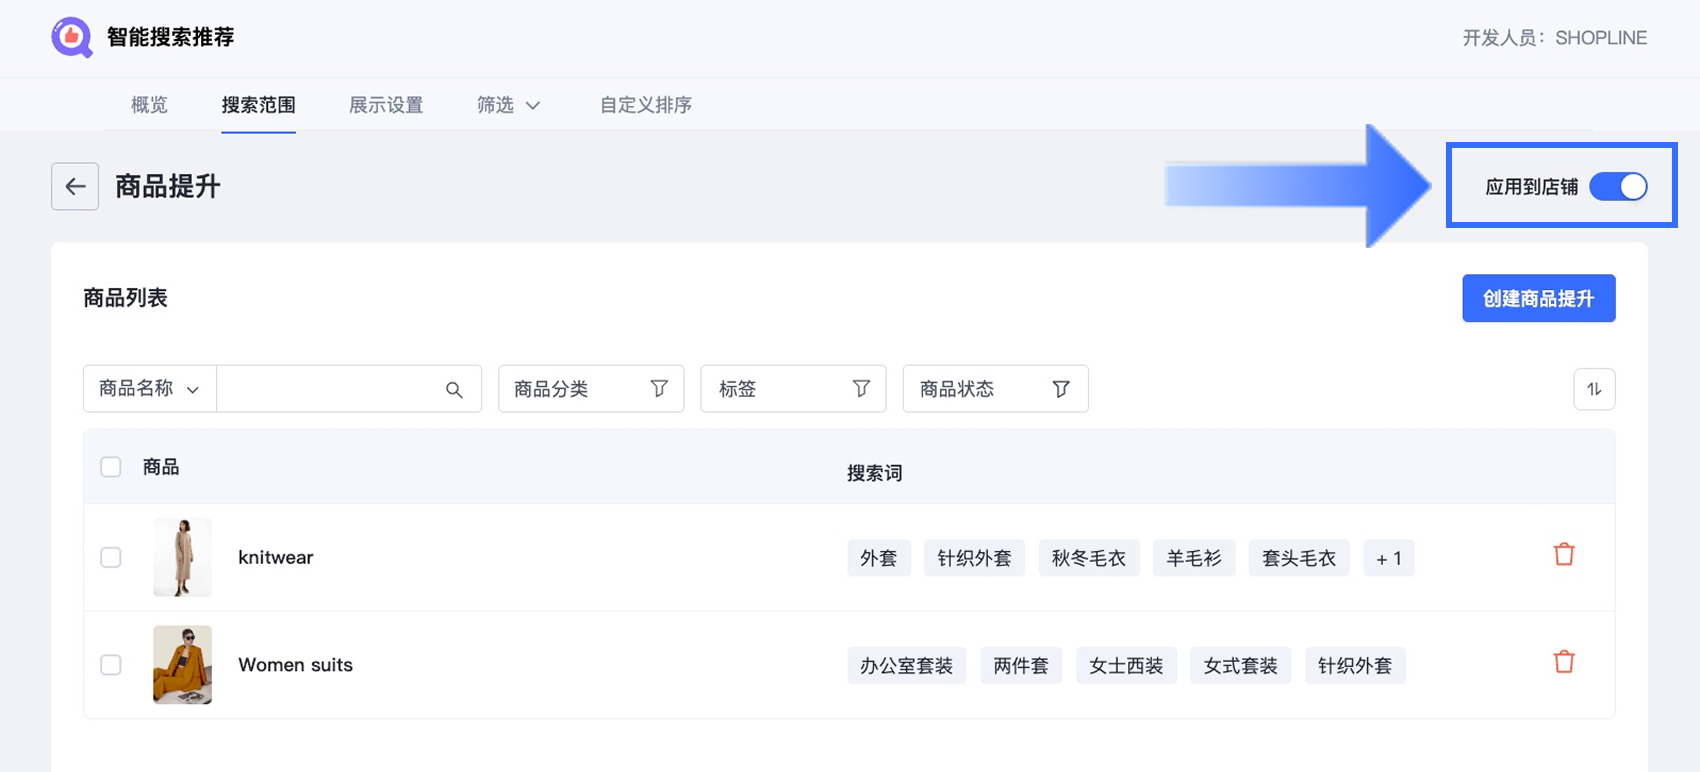Check the select-all products checkbox
1700x772 pixels.
point(111,467)
